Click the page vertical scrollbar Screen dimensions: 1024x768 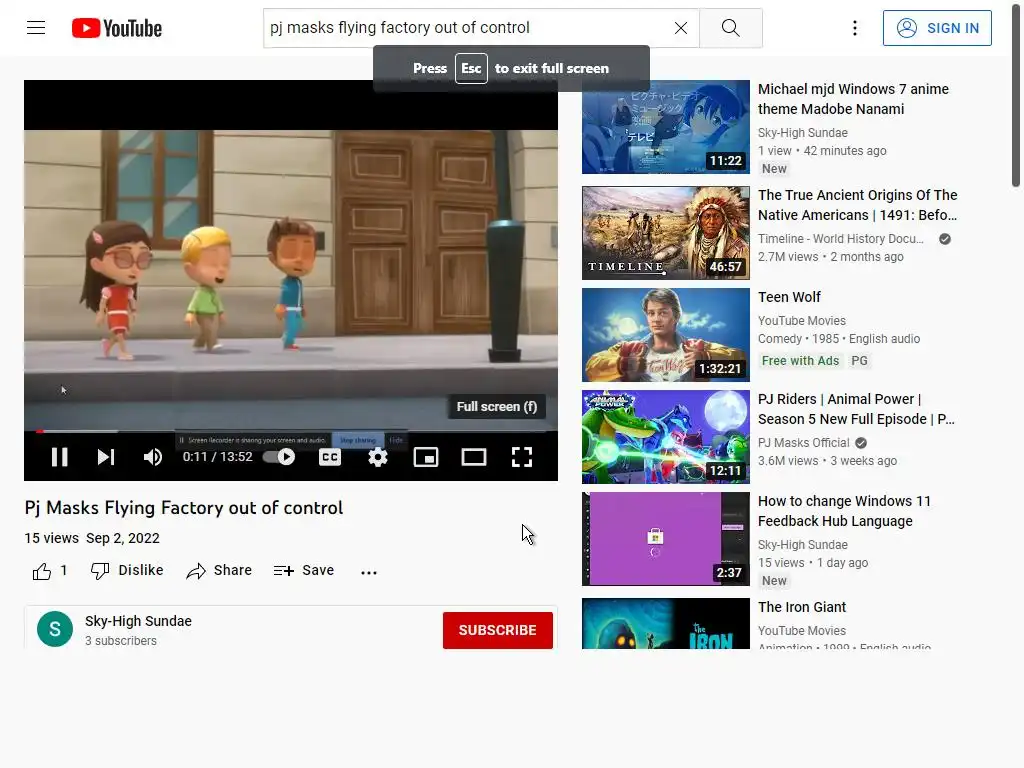[x=1017, y=98]
